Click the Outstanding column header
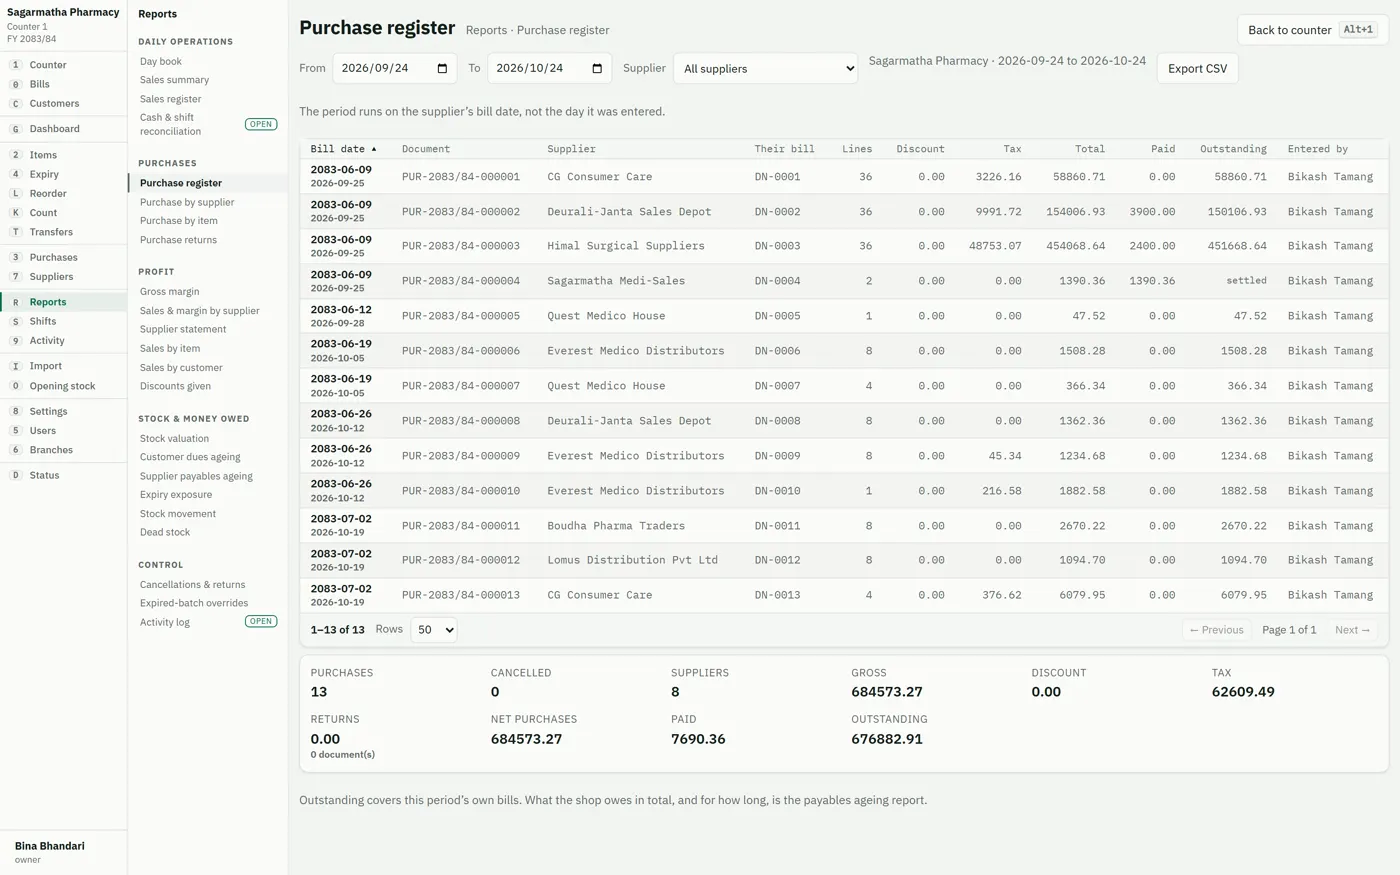 tap(1233, 149)
